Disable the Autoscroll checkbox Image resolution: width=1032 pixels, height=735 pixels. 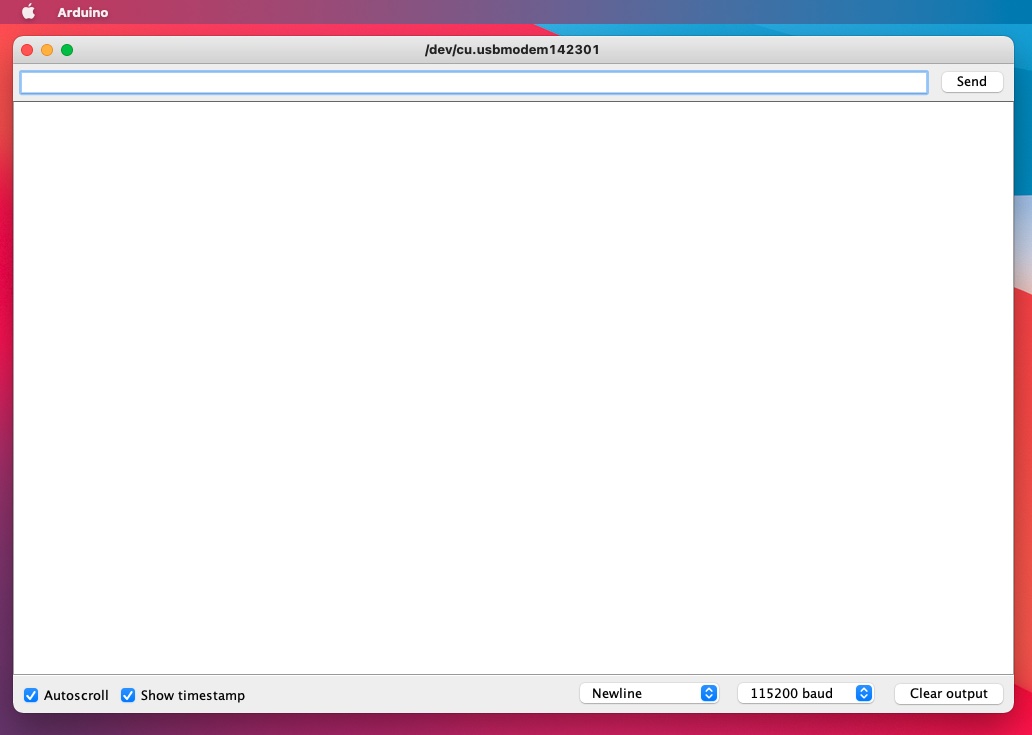(31, 695)
